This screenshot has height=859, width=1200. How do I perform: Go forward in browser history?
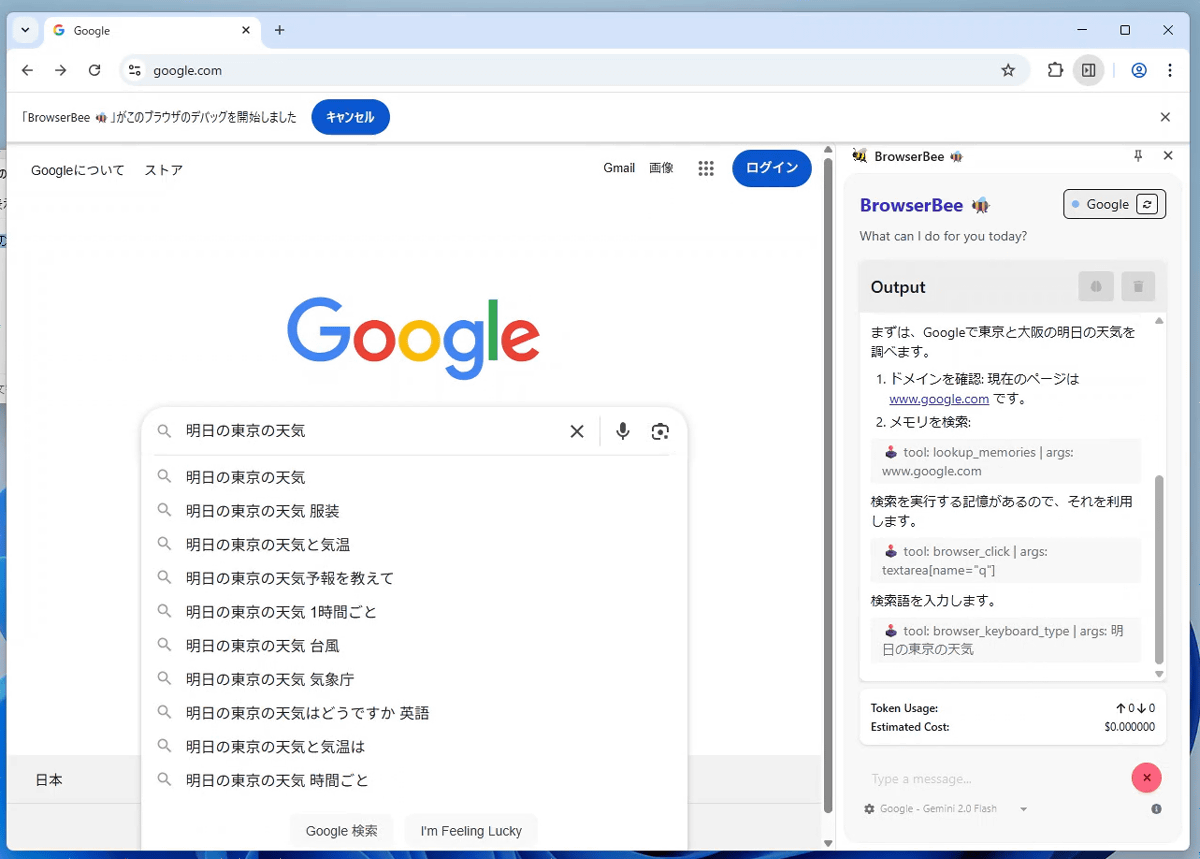[x=61, y=70]
